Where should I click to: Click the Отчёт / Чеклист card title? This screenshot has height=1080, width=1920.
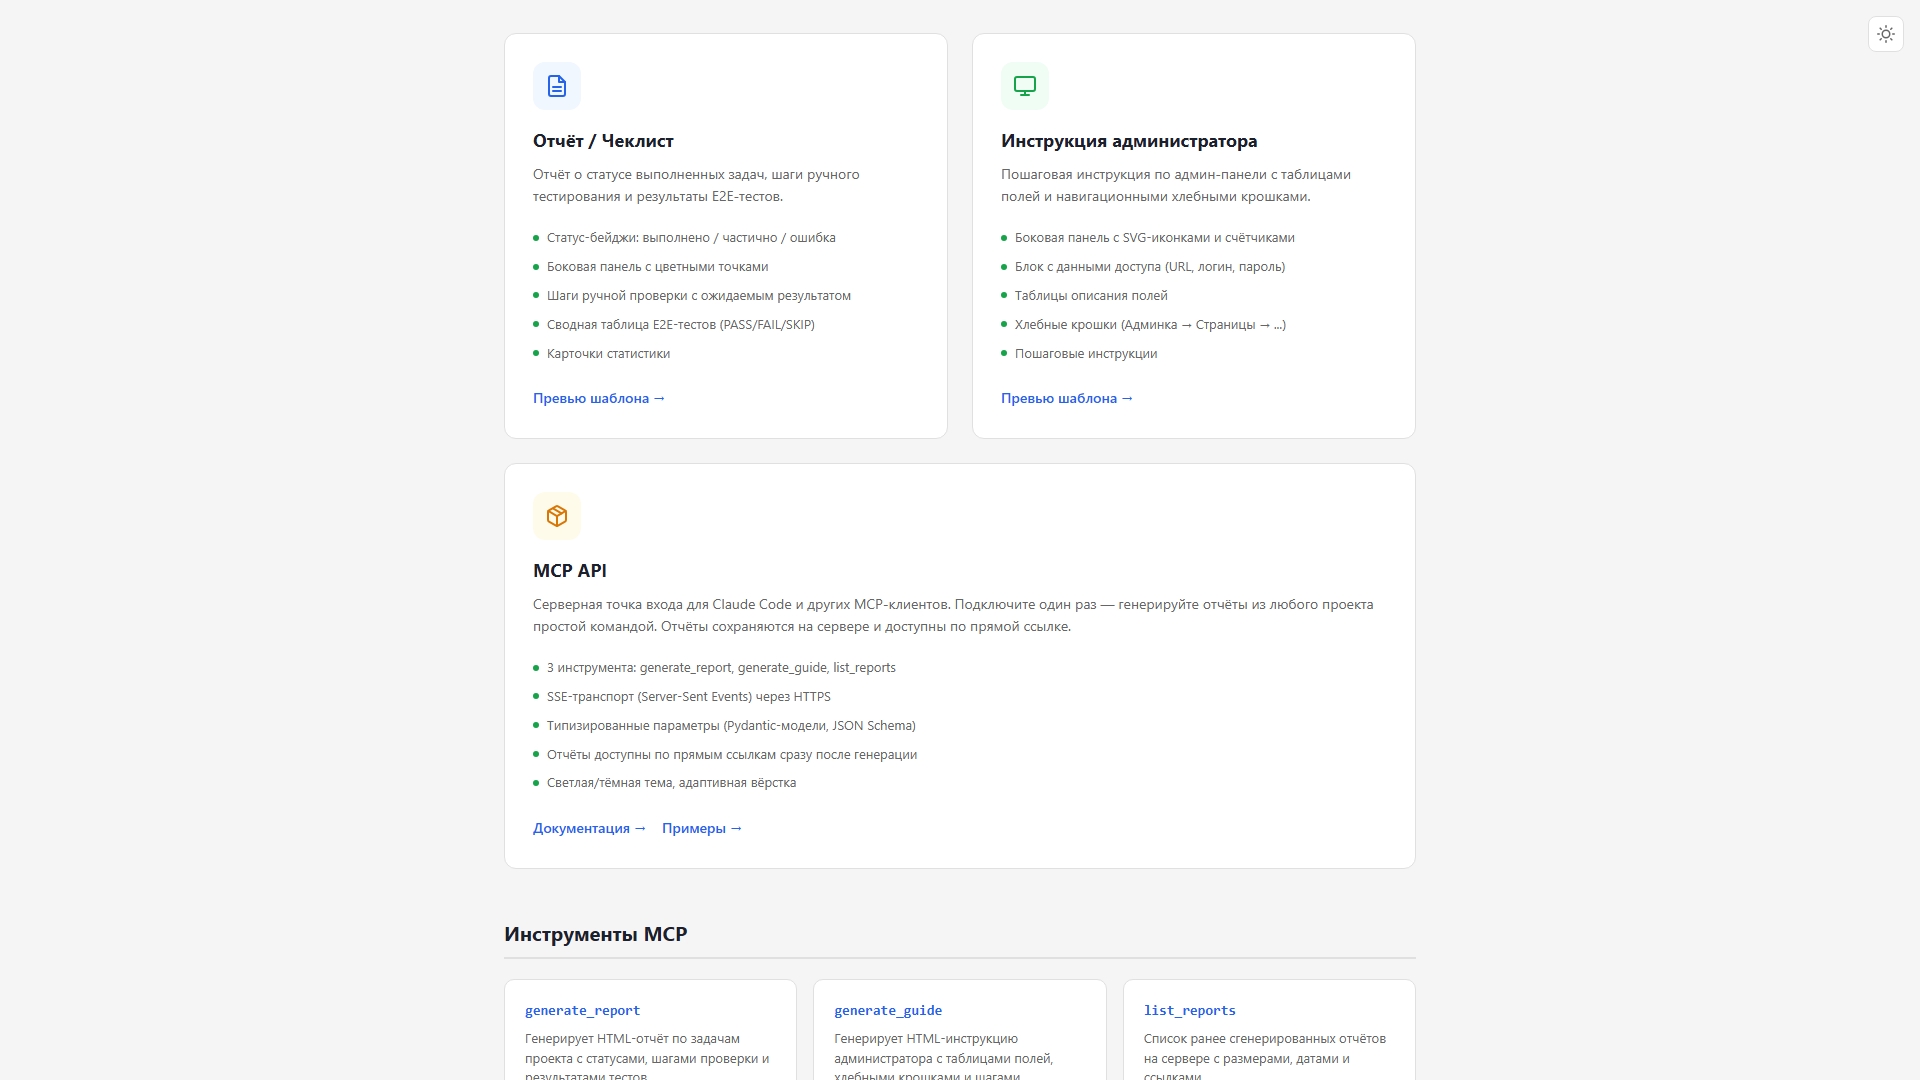[603, 141]
